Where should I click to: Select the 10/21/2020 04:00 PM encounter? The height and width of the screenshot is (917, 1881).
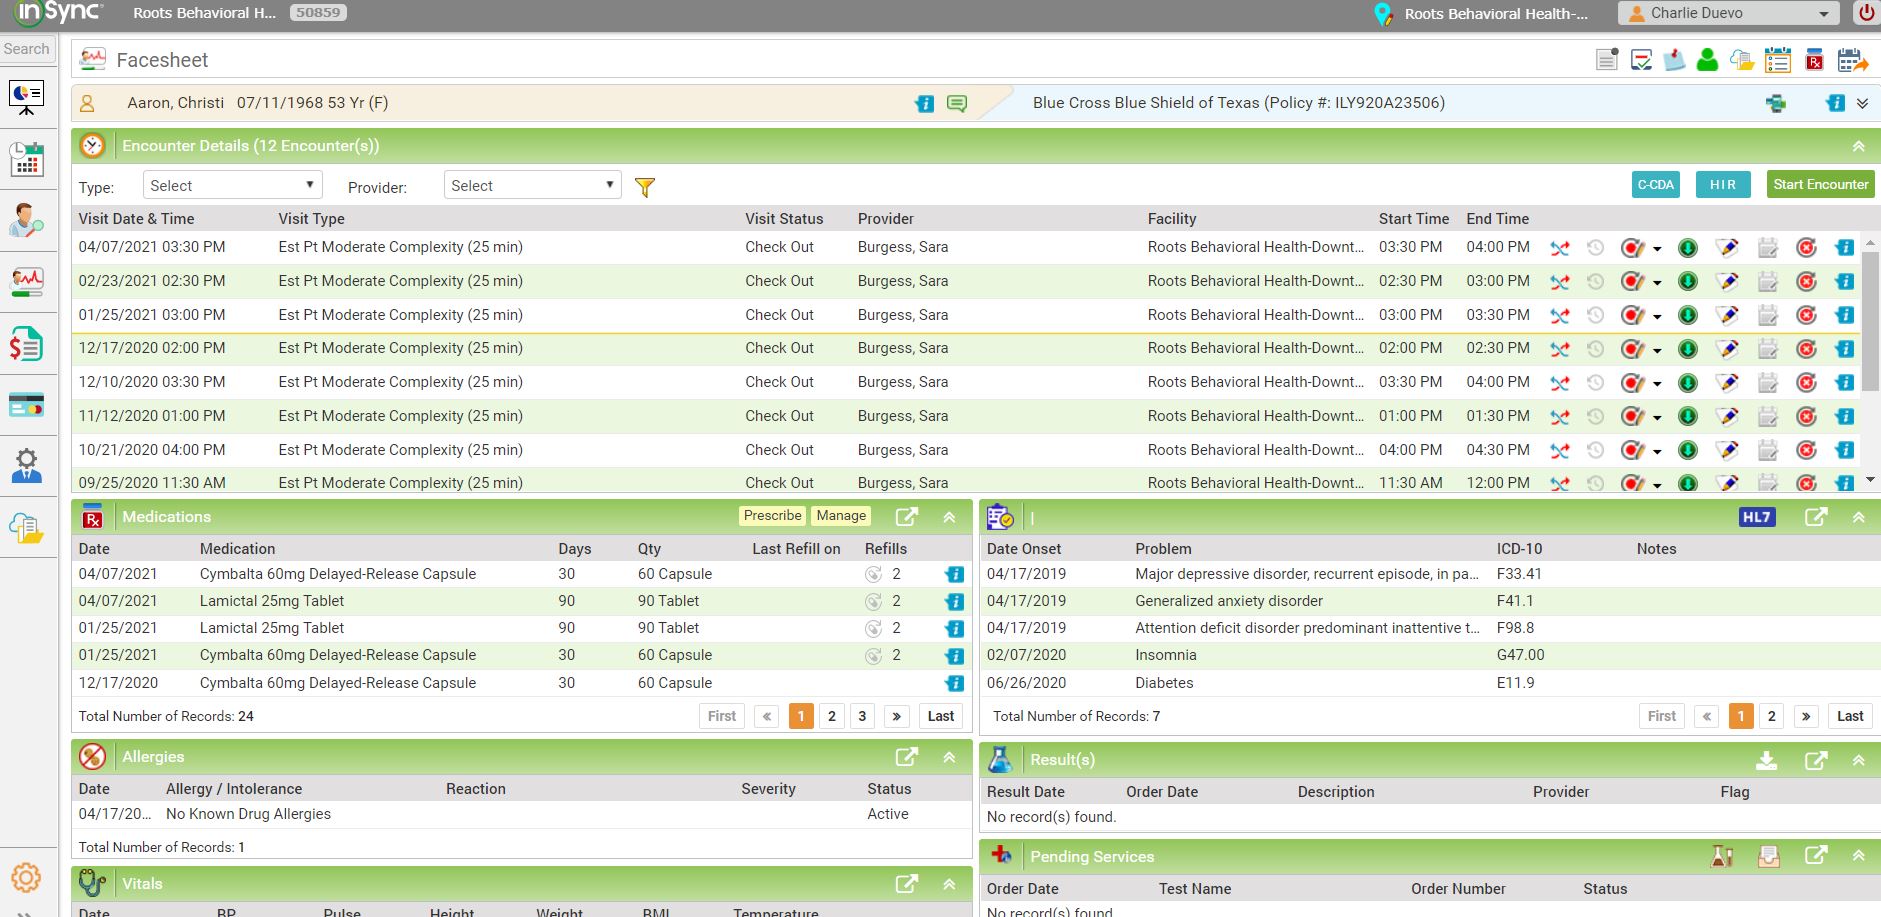966,451
